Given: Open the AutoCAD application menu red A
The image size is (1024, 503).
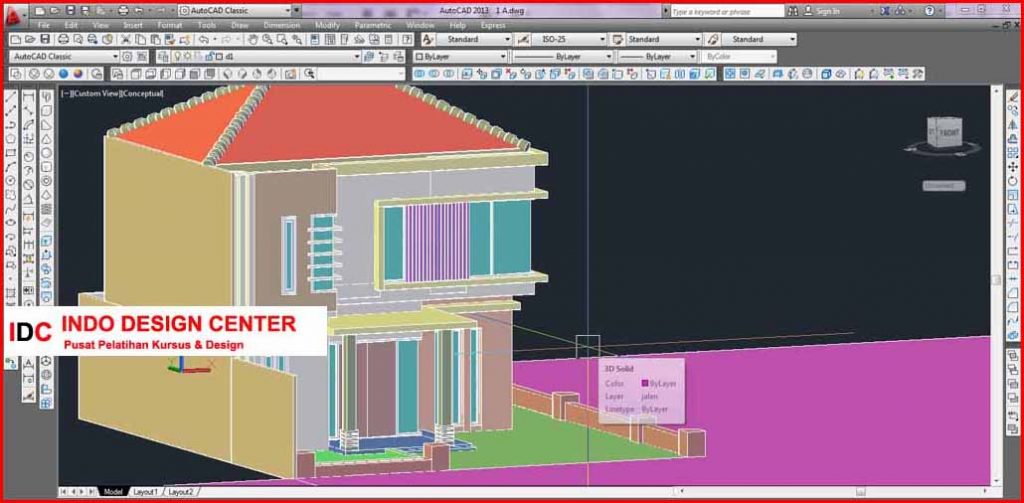Looking at the screenshot, I should pyautogui.click(x=14, y=14).
